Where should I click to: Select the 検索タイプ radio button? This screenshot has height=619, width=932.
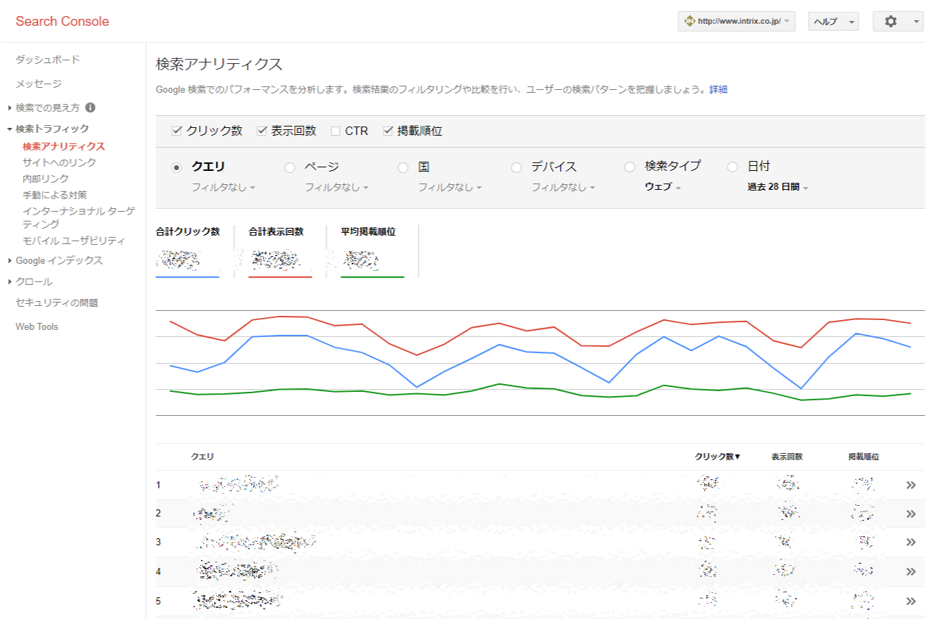(x=629, y=167)
